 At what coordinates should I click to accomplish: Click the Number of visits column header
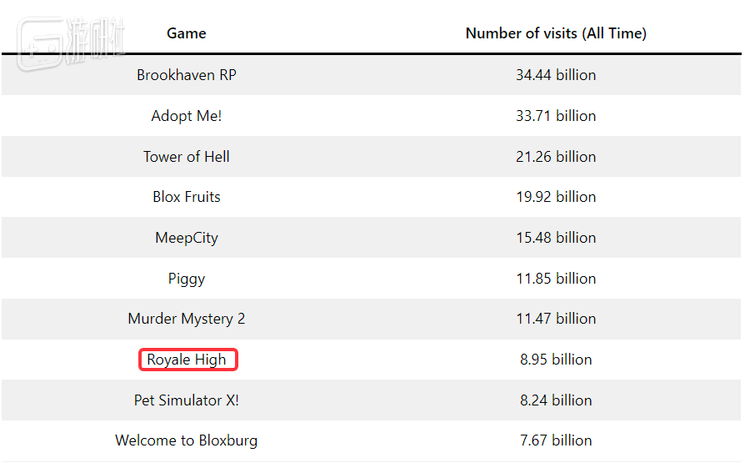pyautogui.click(x=556, y=33)
